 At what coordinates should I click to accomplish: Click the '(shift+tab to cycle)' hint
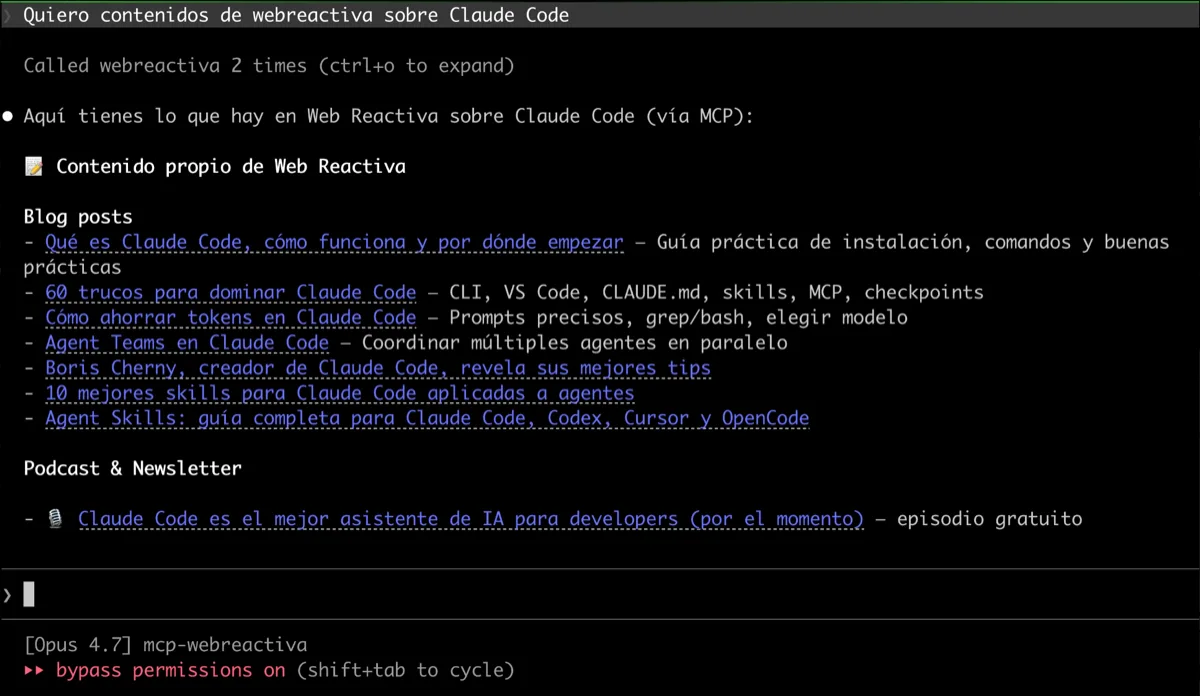point(405,670)
